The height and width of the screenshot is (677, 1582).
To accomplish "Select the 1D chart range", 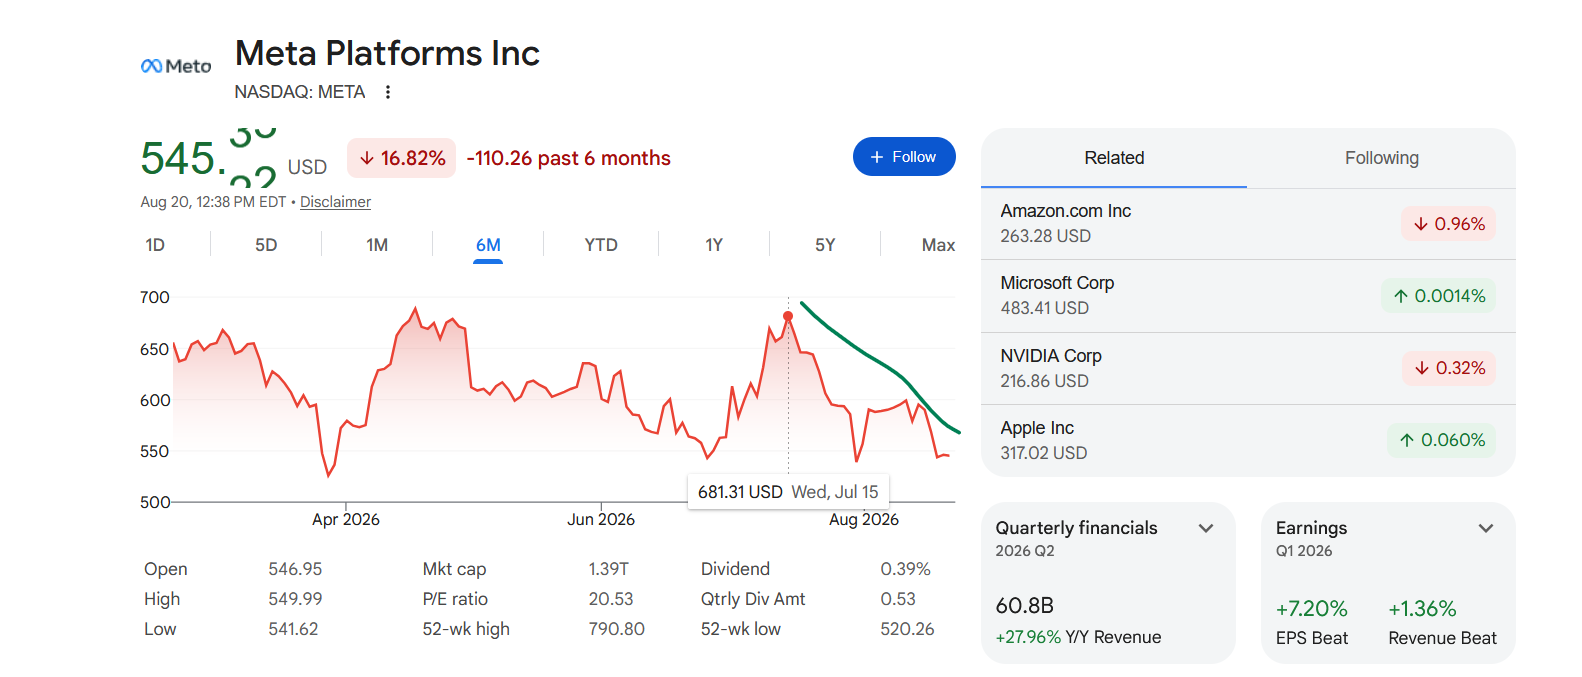I will [x=155, y=245].
